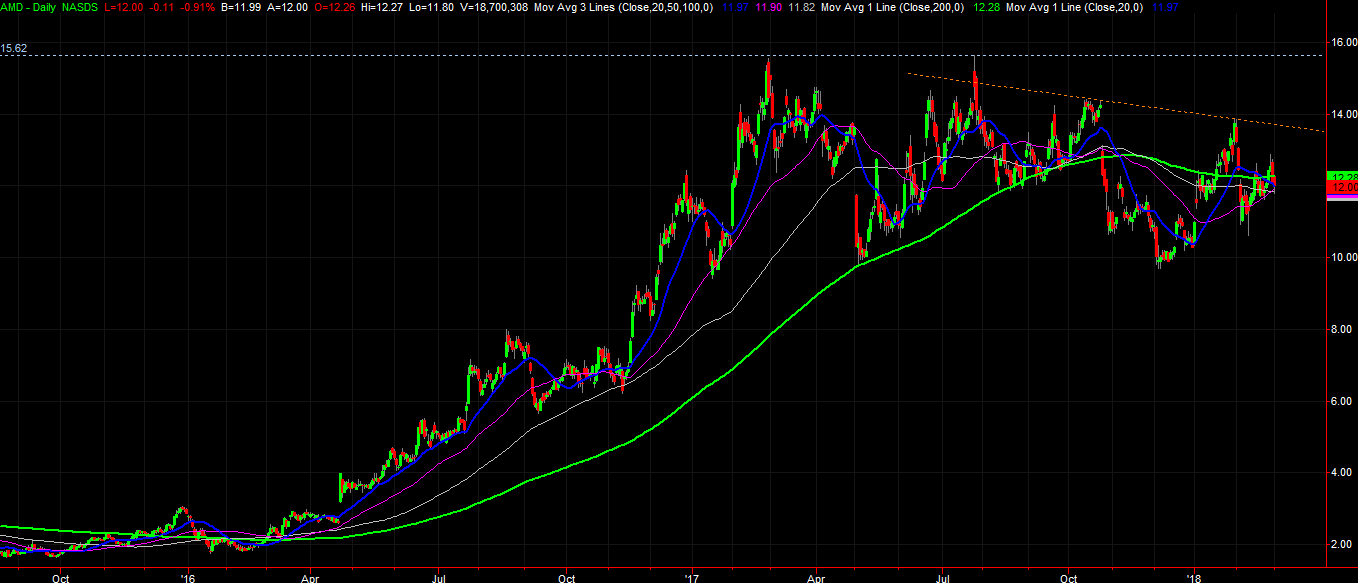This screenshot has width=1358, height=583.
Task: Click the B=11.99 bid value
Action: click(x=240, y=7)
